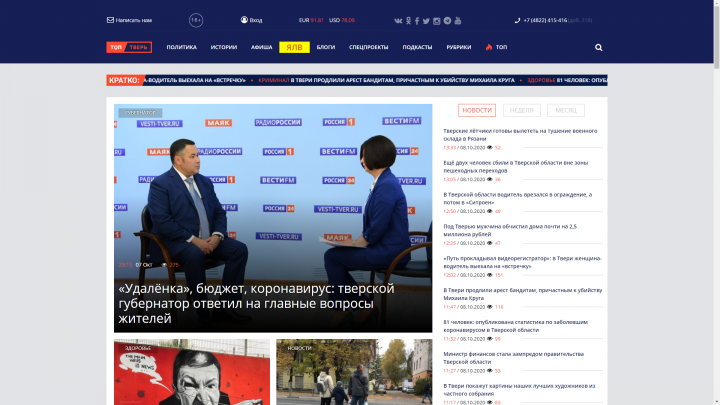
Task: Open the yellow ЯЛВ menu item
Action: (x=294, y=47)
